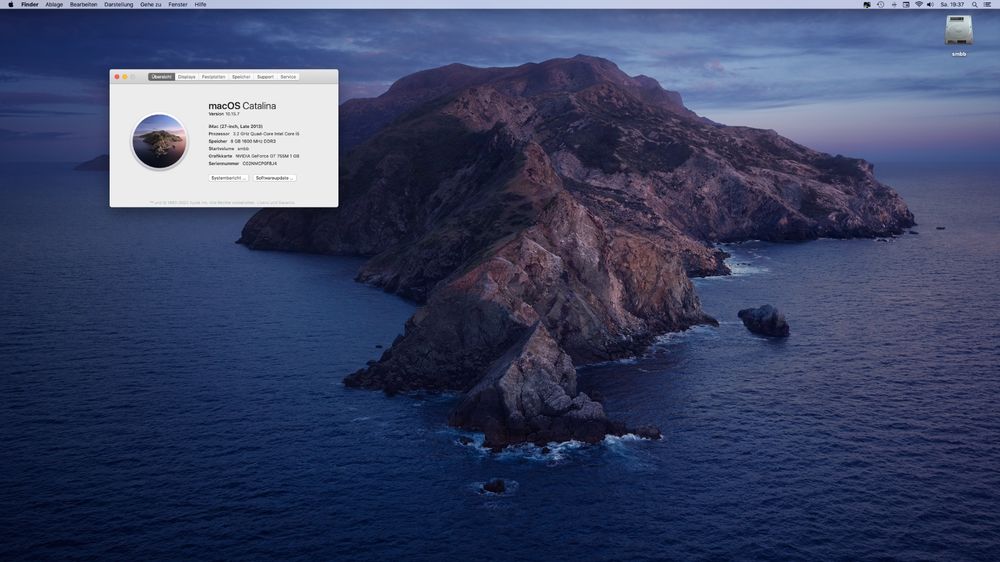1000x562 pixels.
Task: Click the macOS Catalina logo image
Action: (x=159, y=141)
